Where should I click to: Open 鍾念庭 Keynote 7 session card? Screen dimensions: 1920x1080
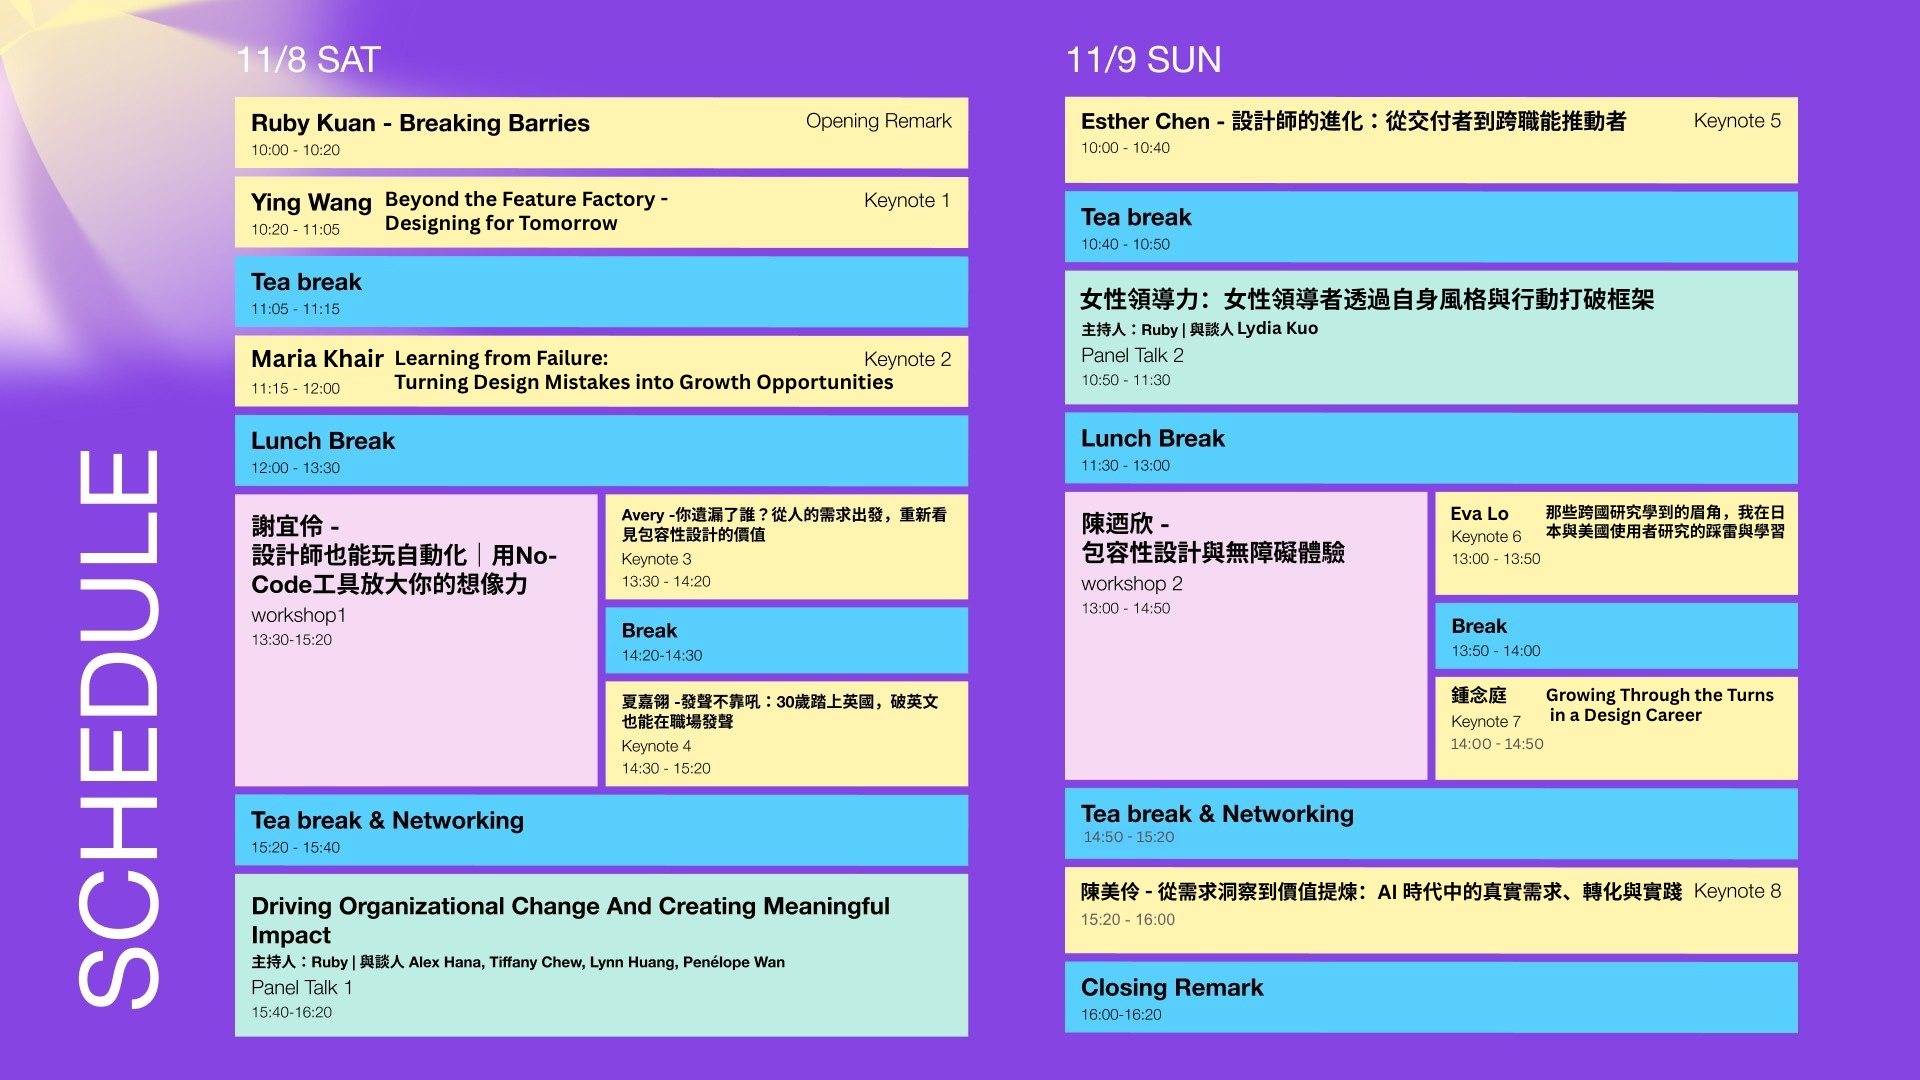click(1617, 728)
